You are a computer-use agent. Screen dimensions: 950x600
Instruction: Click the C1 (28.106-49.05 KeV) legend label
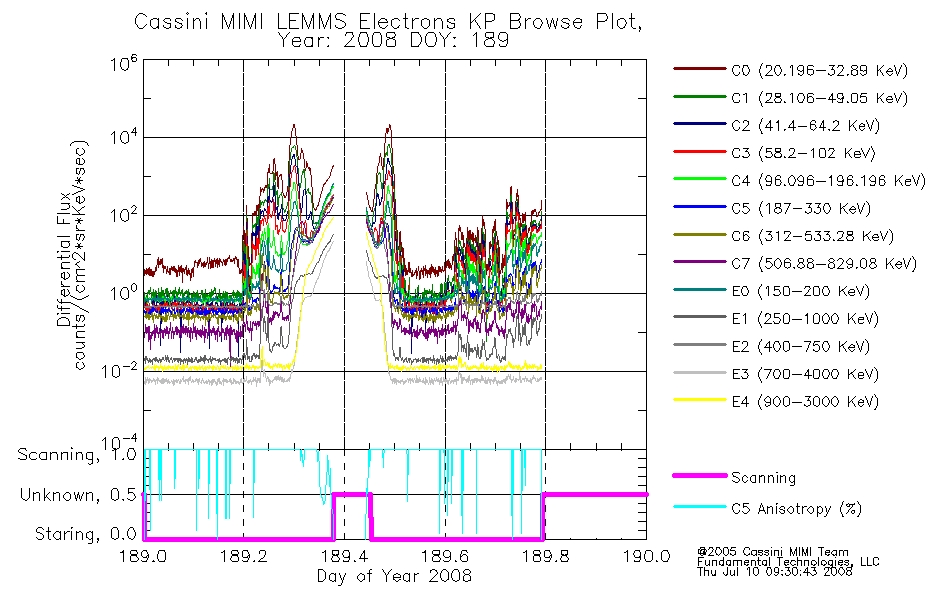point(820,98)
